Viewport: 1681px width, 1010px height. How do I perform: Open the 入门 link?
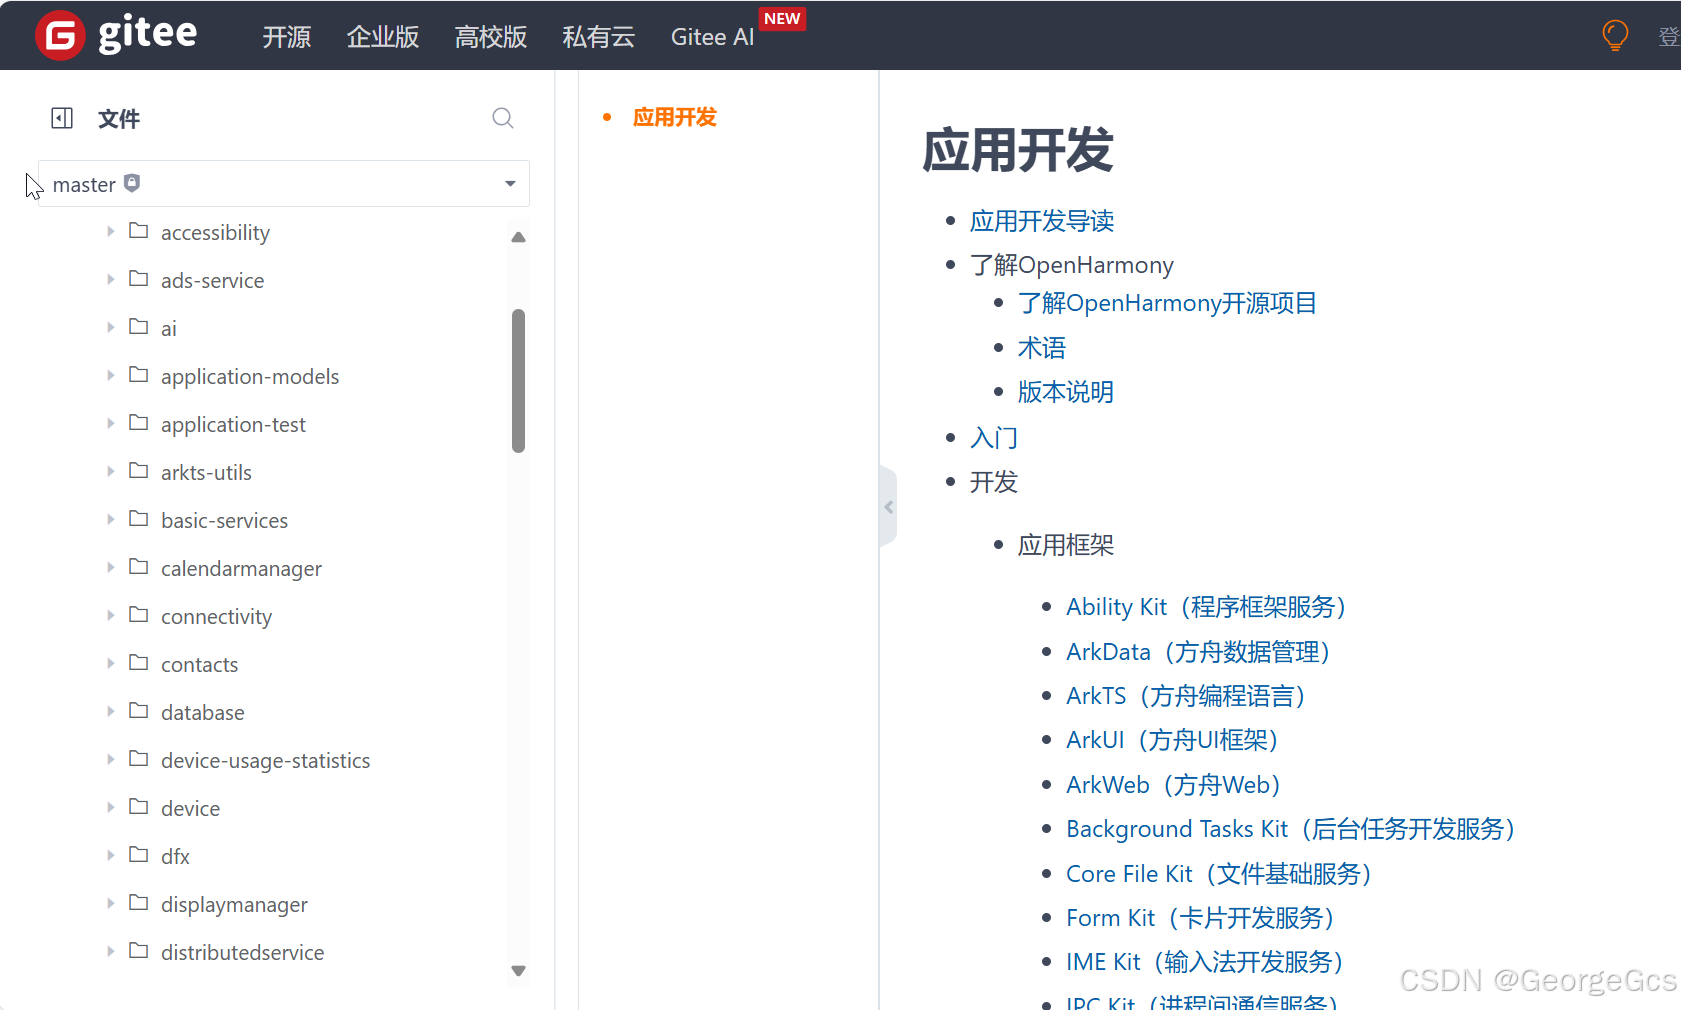(994, 438)
